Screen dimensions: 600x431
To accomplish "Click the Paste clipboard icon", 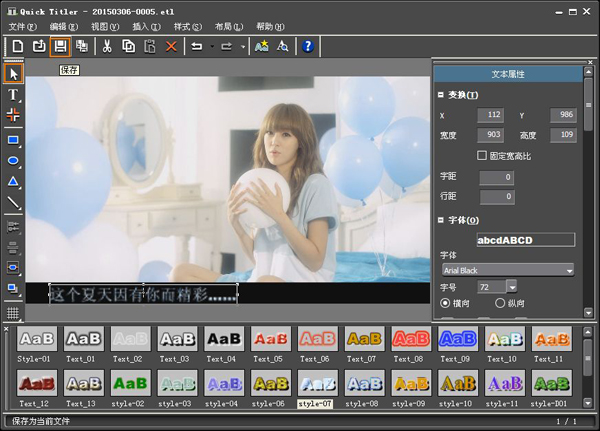I will [x=150, y=46].
